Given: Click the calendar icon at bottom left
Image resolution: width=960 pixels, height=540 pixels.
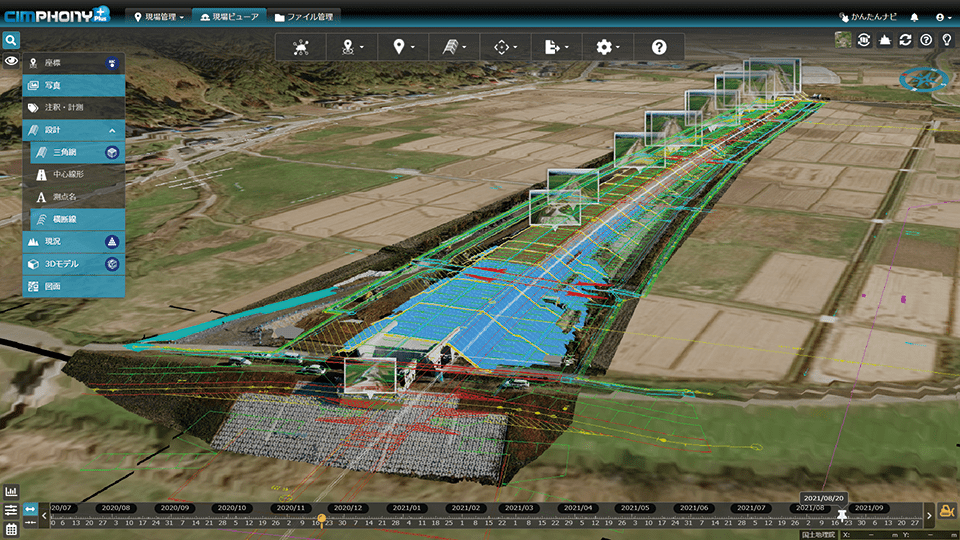Looking at the screenshot, I should (11, 528).
